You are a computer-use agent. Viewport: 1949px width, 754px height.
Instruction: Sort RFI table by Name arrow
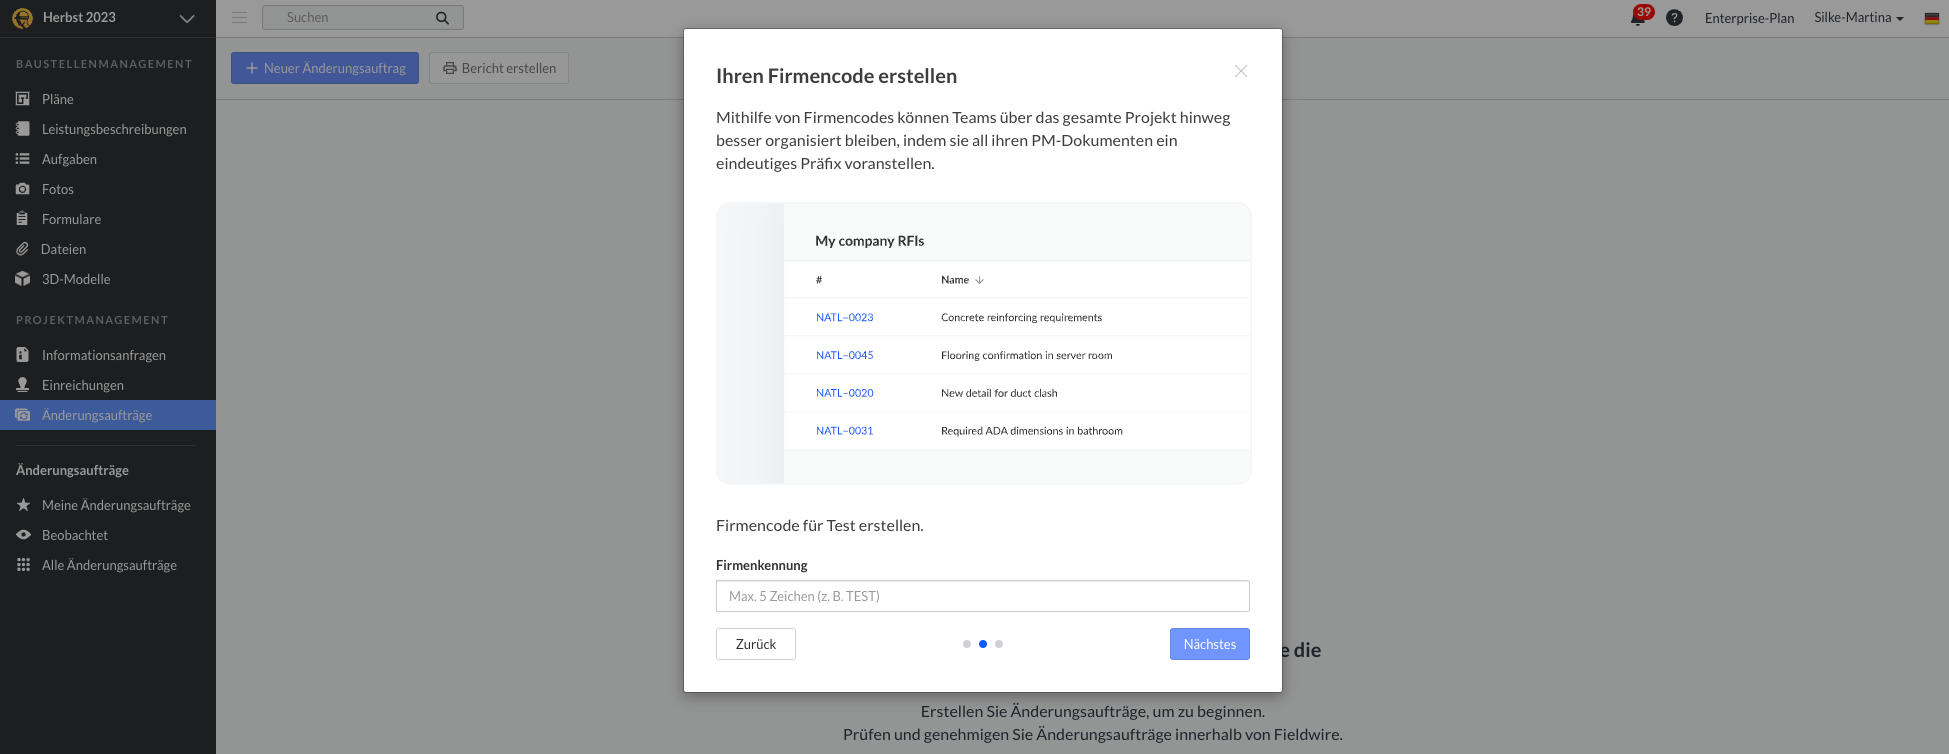tap(980, 280)
